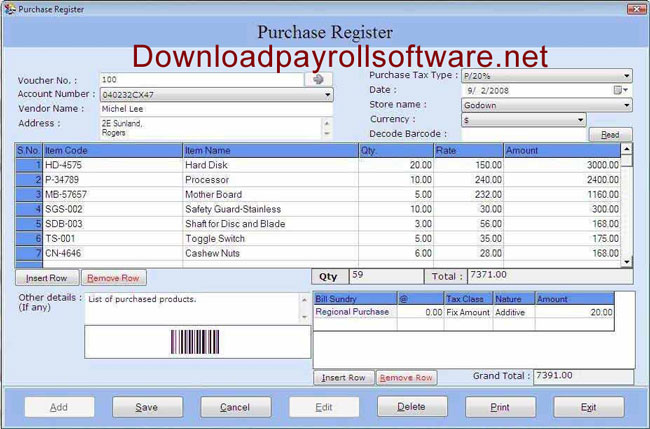
Task: Click the 240.00 rate cell
Action: point(468,180)
